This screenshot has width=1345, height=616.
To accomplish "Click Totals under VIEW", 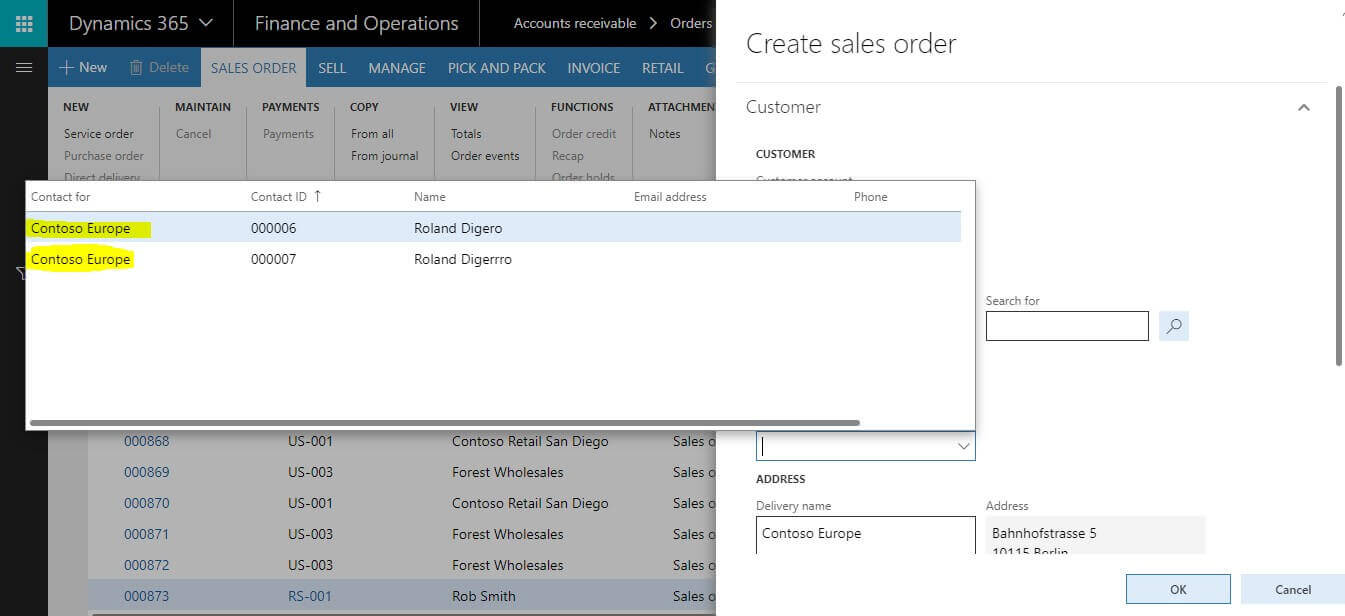I will tap(466, 134).
